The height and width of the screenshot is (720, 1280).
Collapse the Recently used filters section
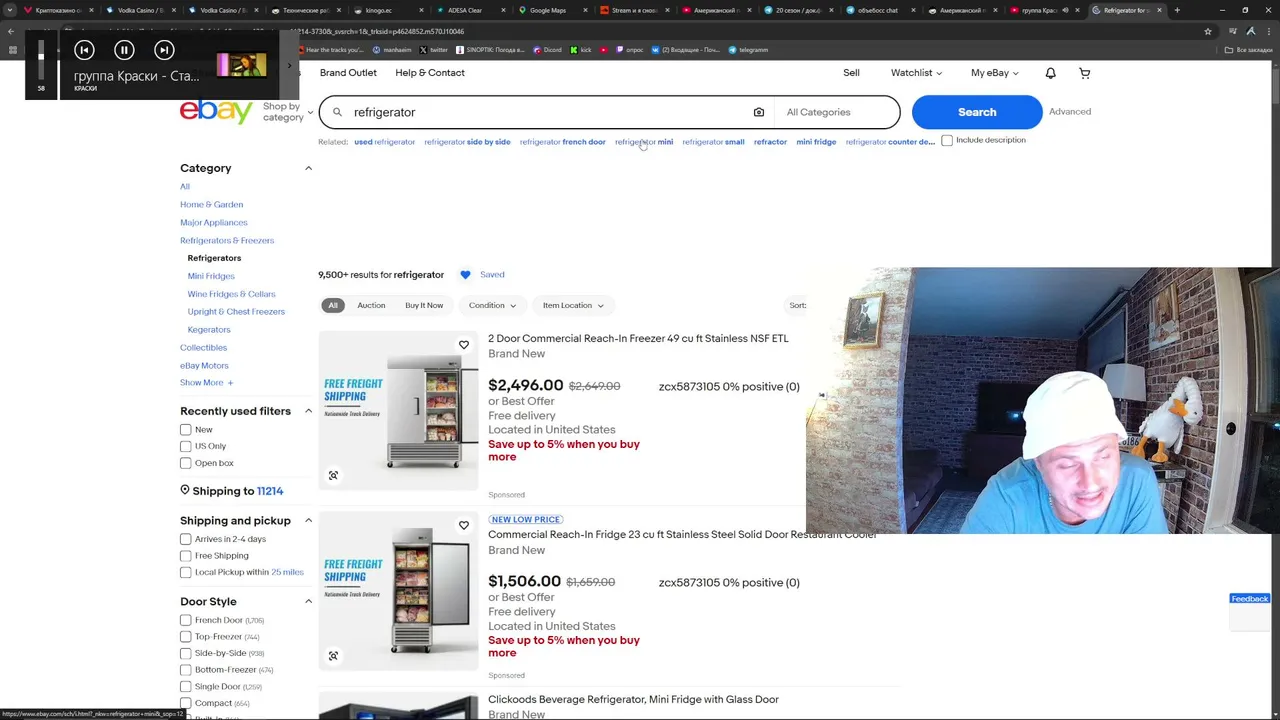308,411
